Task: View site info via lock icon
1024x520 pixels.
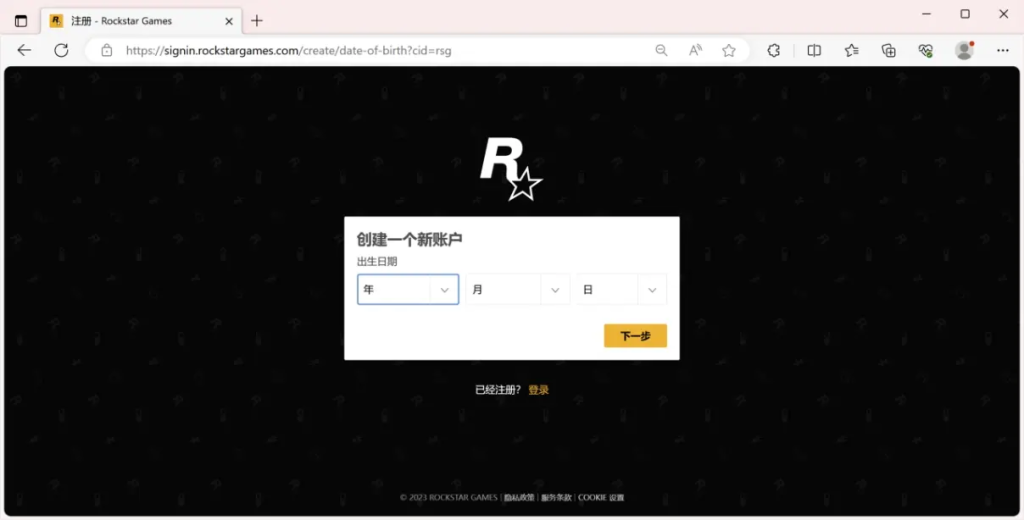Action: (x=107, y=50)
